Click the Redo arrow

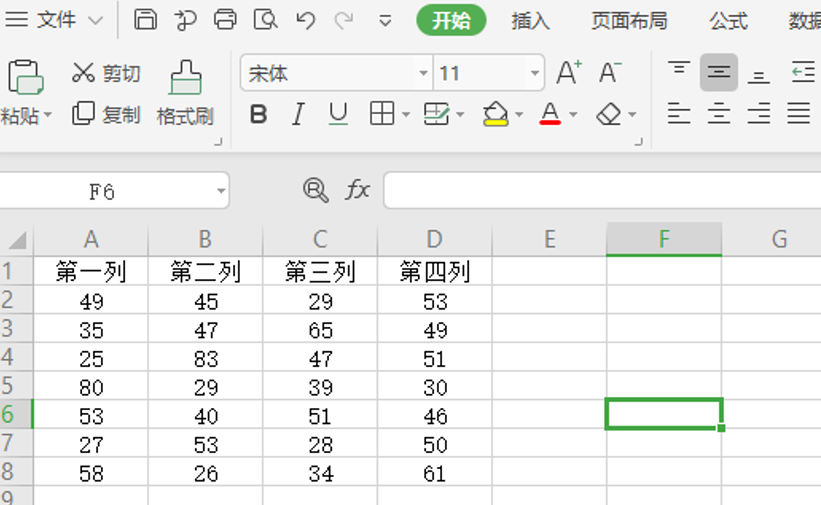[x=344, y=20]
